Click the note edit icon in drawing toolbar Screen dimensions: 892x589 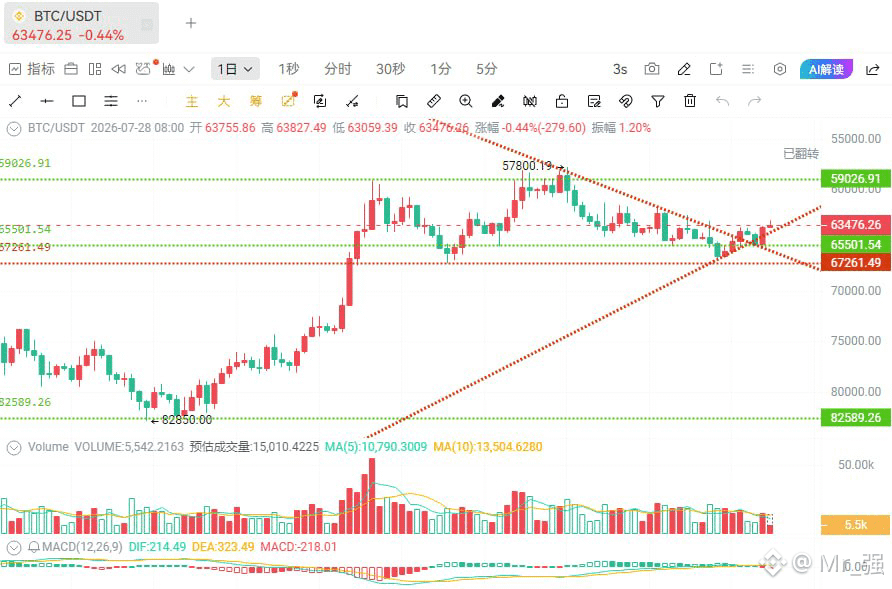click(594, 101)
